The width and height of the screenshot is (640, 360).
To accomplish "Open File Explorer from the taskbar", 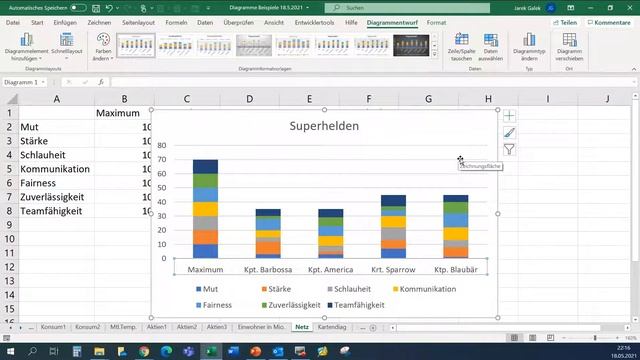I will pyautogui.click(x=99, y=351).
